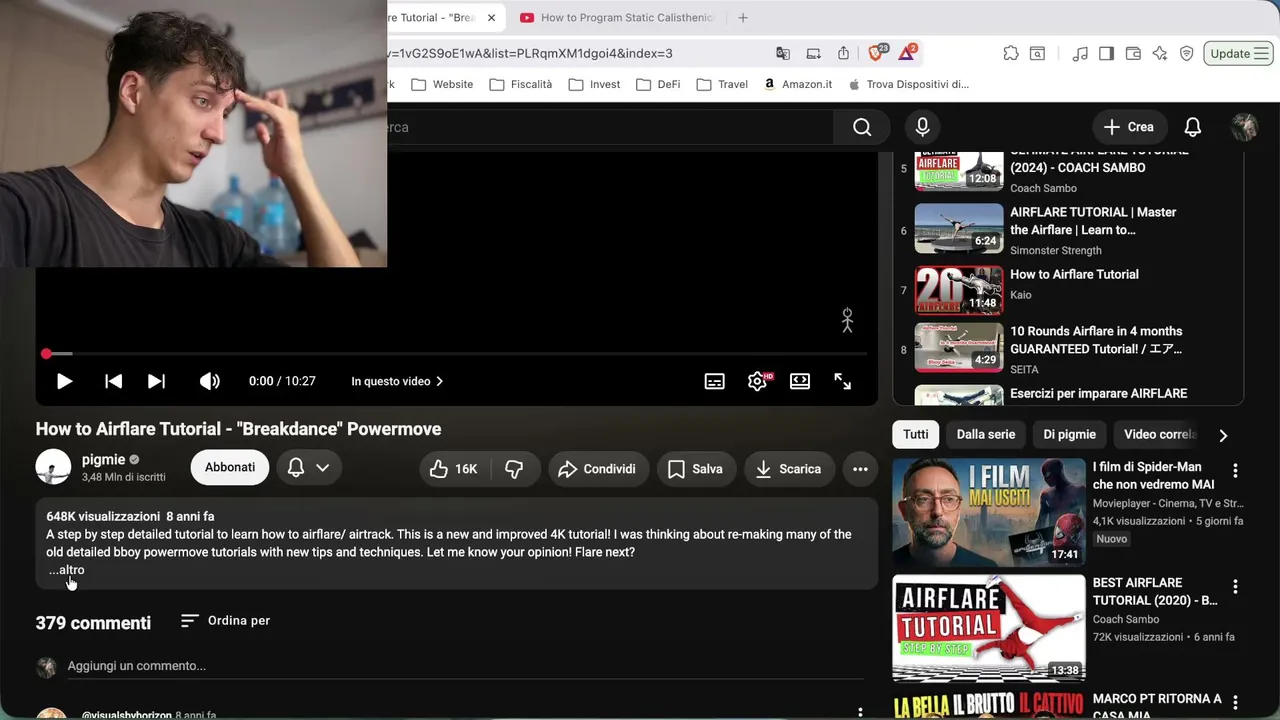Image resolution: width=1280 pixels, height=720 pixels.
Task: Open a new browser tab
Action: pos(742,18)
